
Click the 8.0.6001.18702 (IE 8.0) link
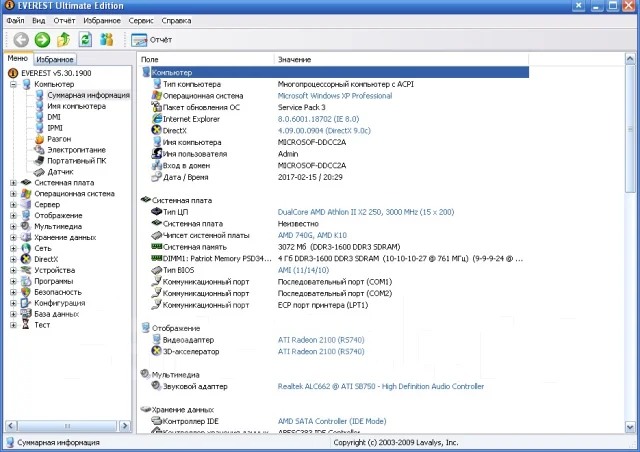[318, 119]
